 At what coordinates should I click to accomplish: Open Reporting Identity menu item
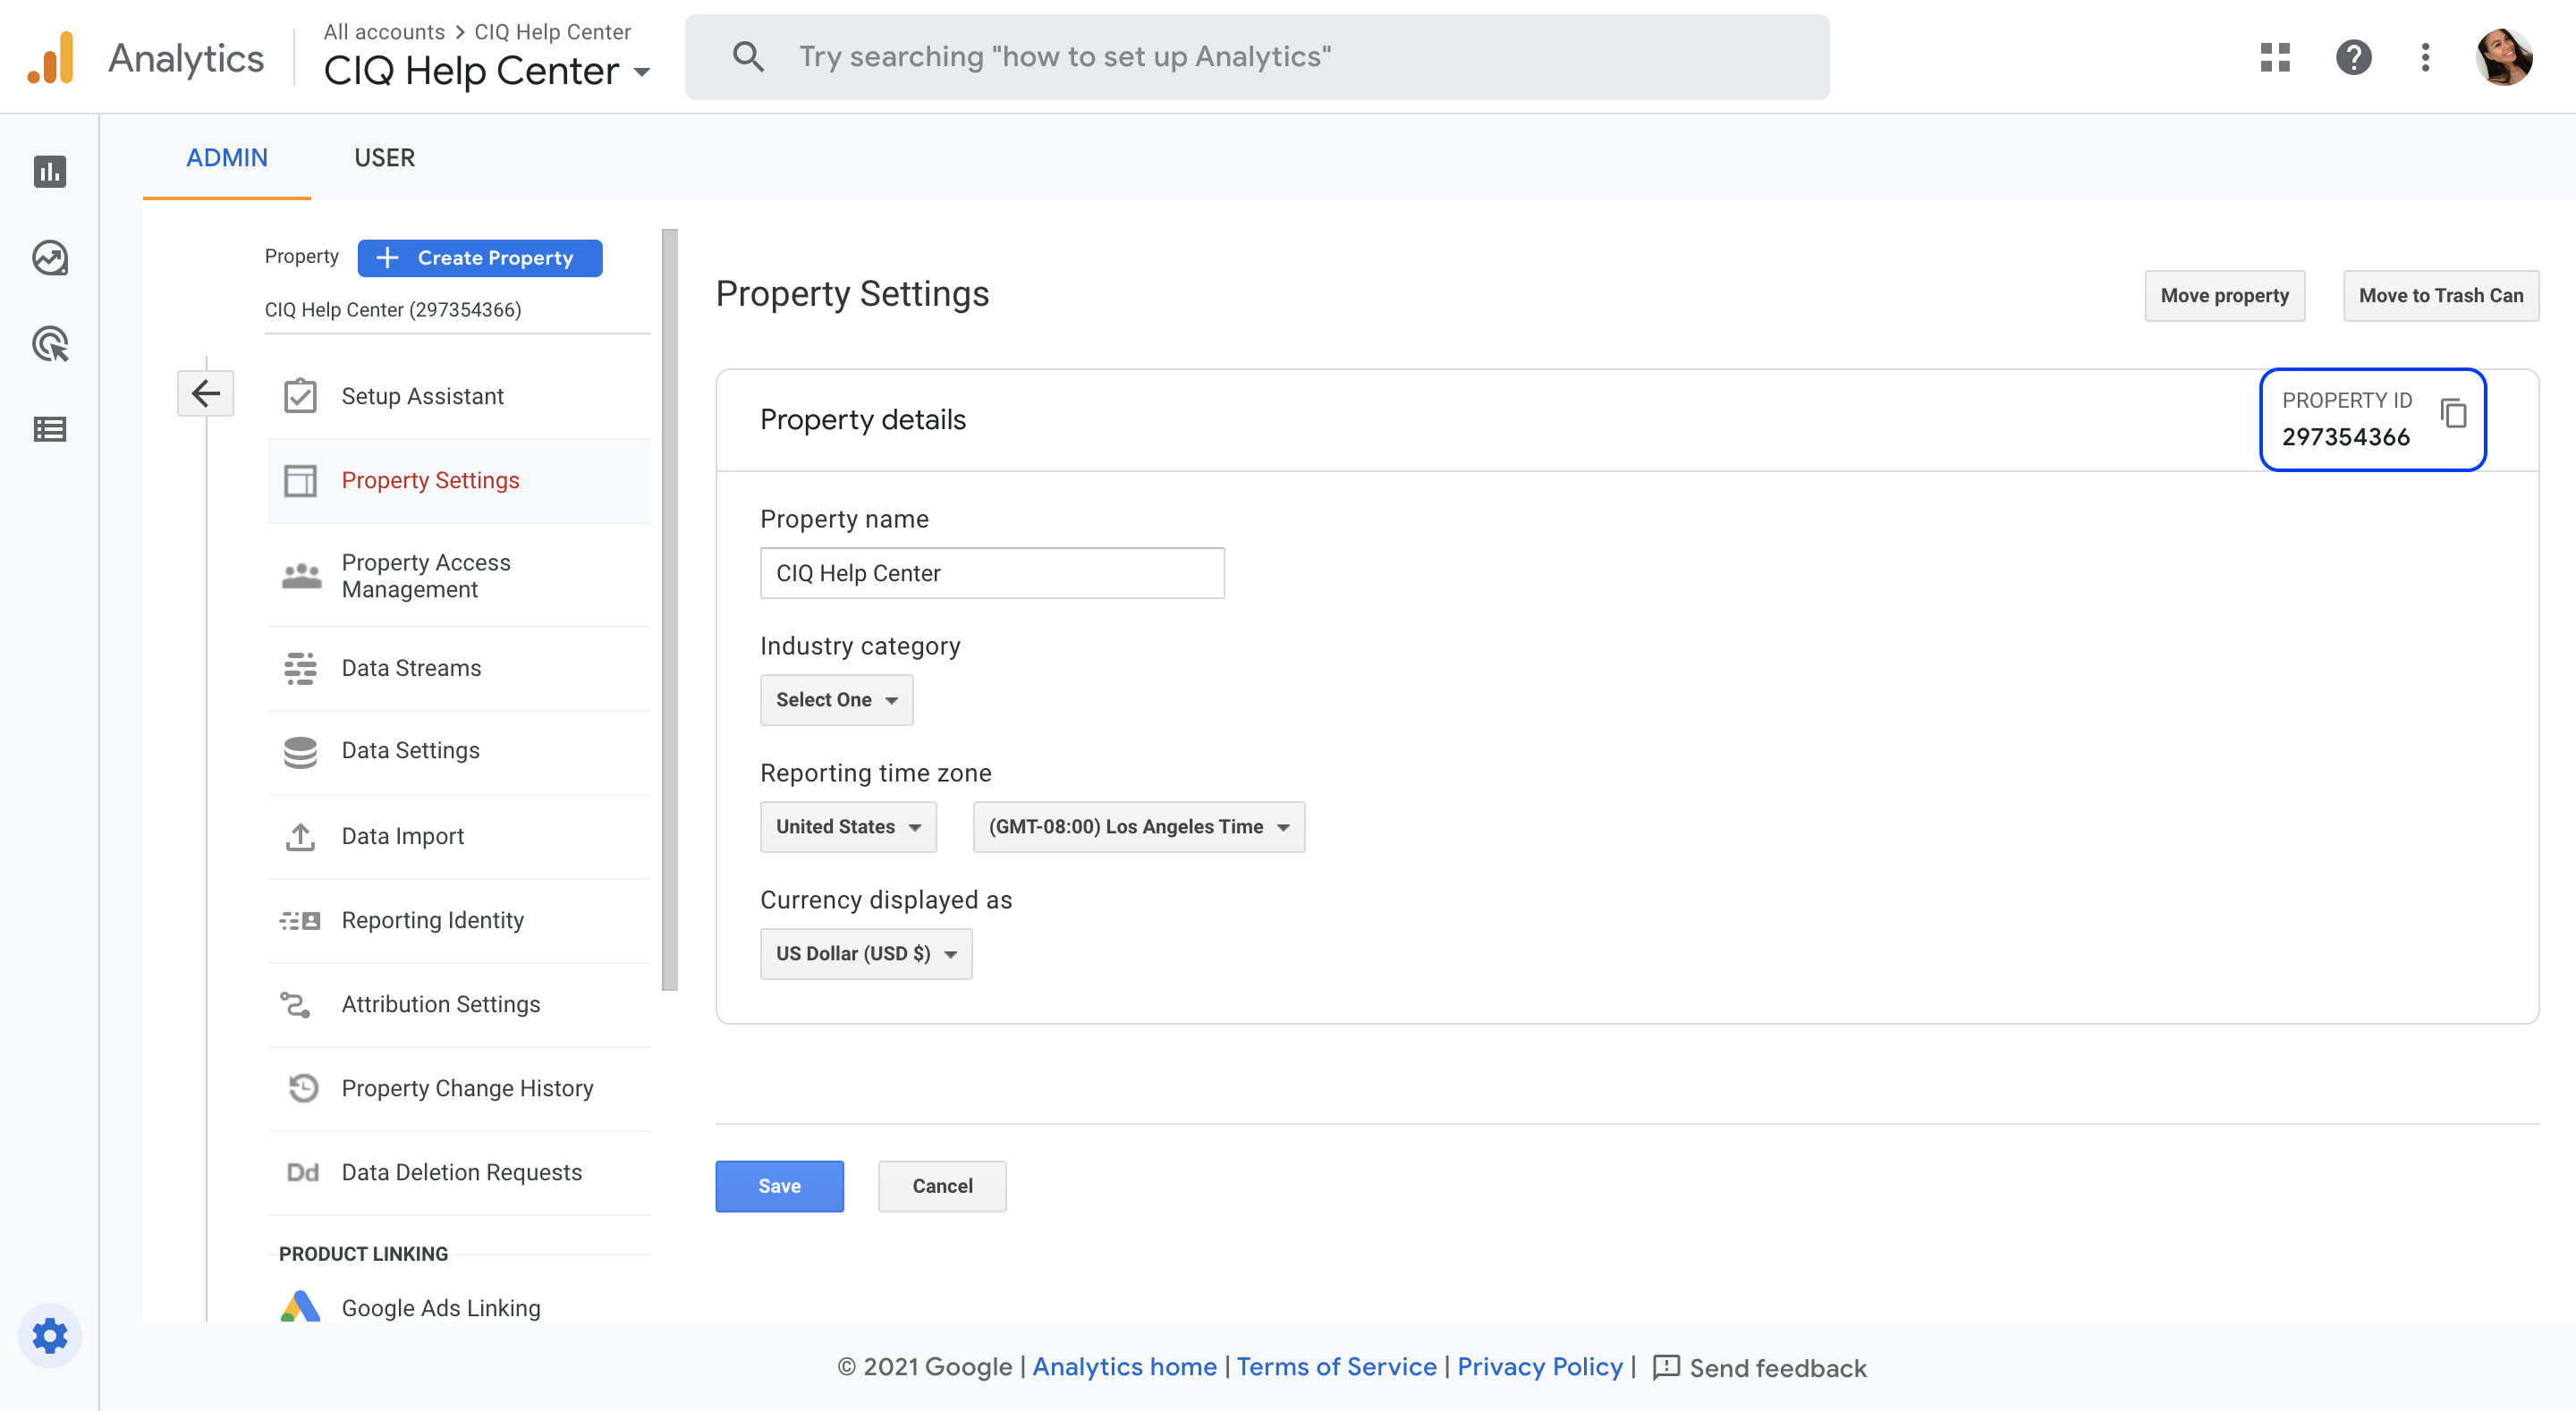coord(459,920)
